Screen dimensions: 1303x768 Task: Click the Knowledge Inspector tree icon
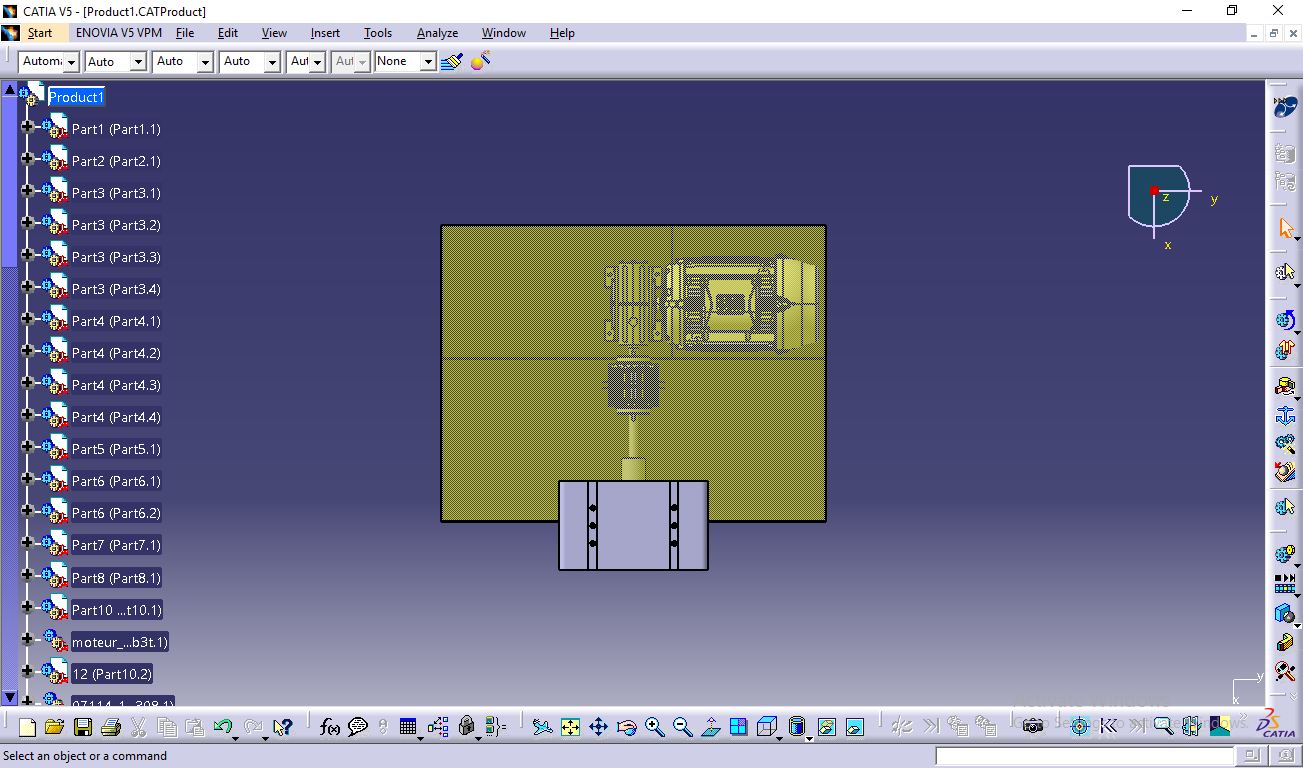tap(438, 727)
